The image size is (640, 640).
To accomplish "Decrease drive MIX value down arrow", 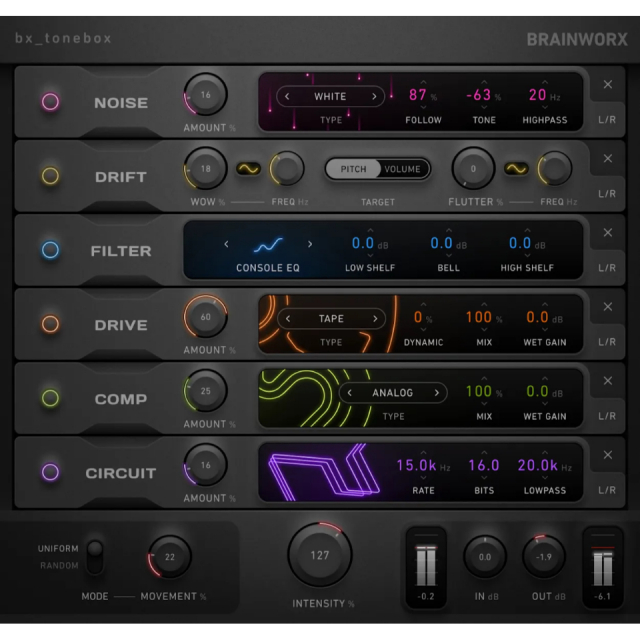I will (x=484, y=329).
